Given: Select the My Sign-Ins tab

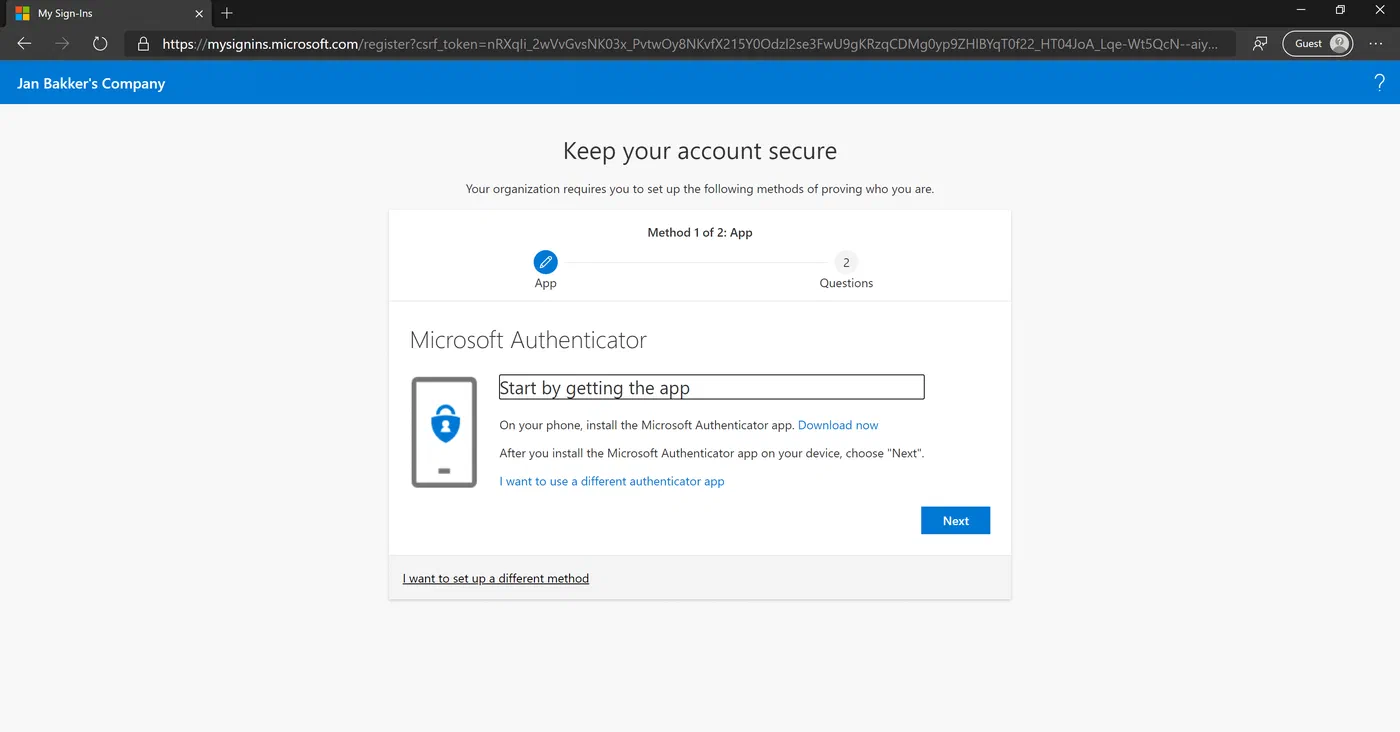Looking at the screenshot, I should pyautogui.click(x=108, y=14).
